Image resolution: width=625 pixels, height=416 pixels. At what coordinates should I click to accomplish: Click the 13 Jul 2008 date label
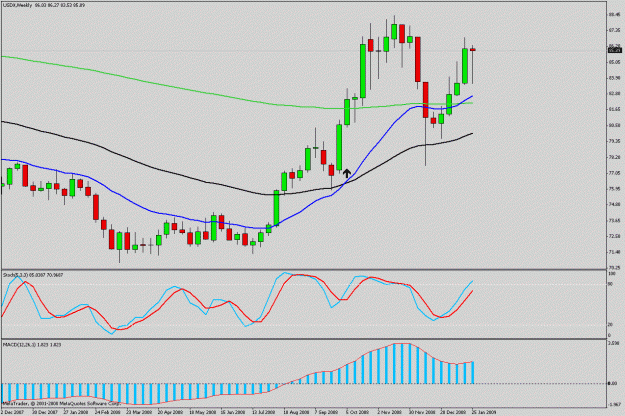pos(263,412)
